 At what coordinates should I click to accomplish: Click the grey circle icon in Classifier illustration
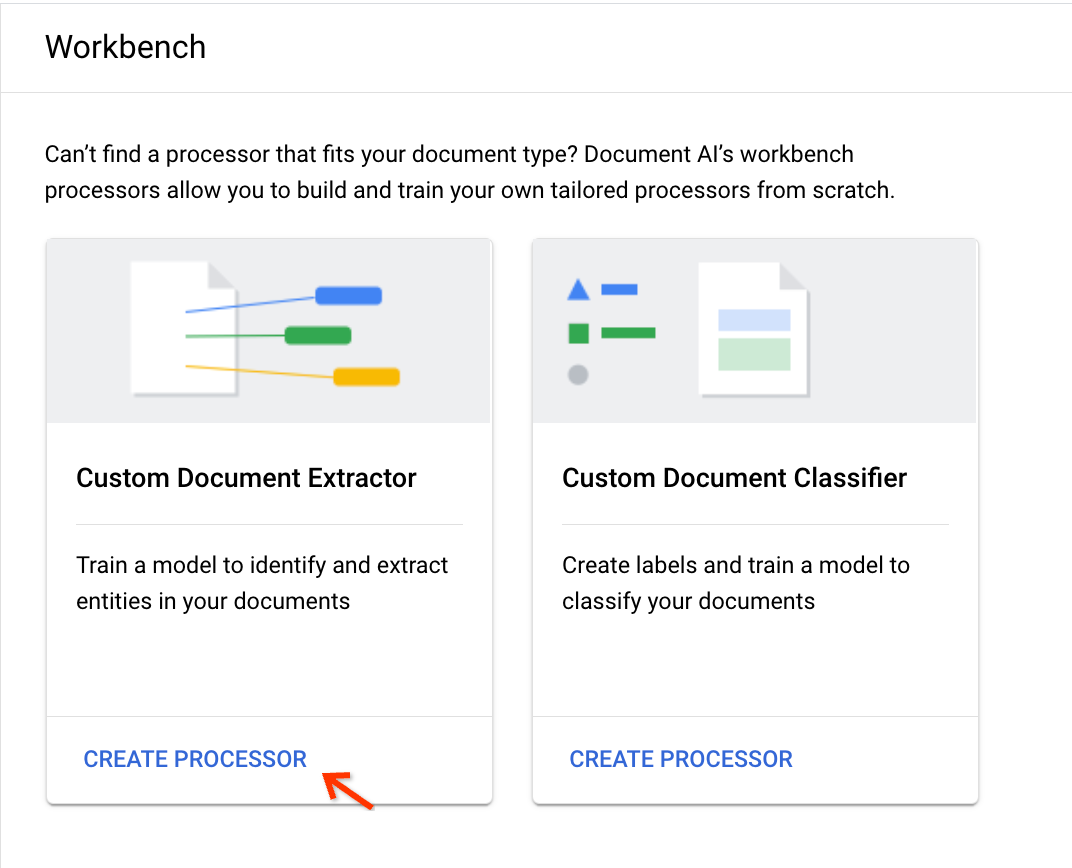[x=578, y=375]
